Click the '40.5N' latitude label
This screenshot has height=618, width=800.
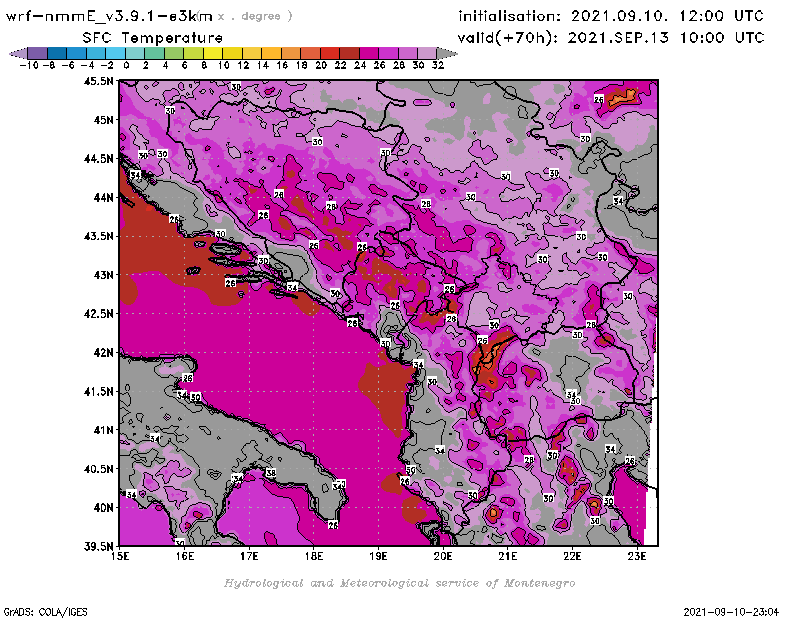tap(98, 468)
